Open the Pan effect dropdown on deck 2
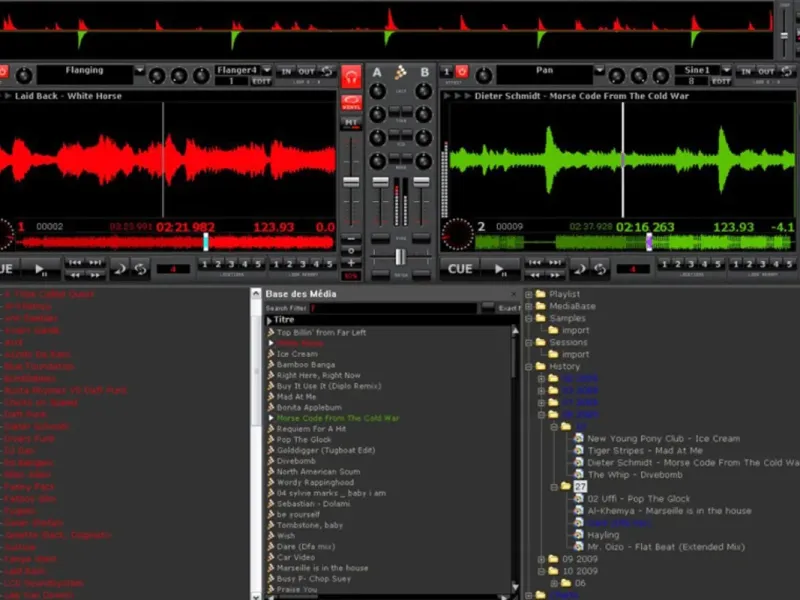This screenshot has height=600, width=800. pos(599,70)
